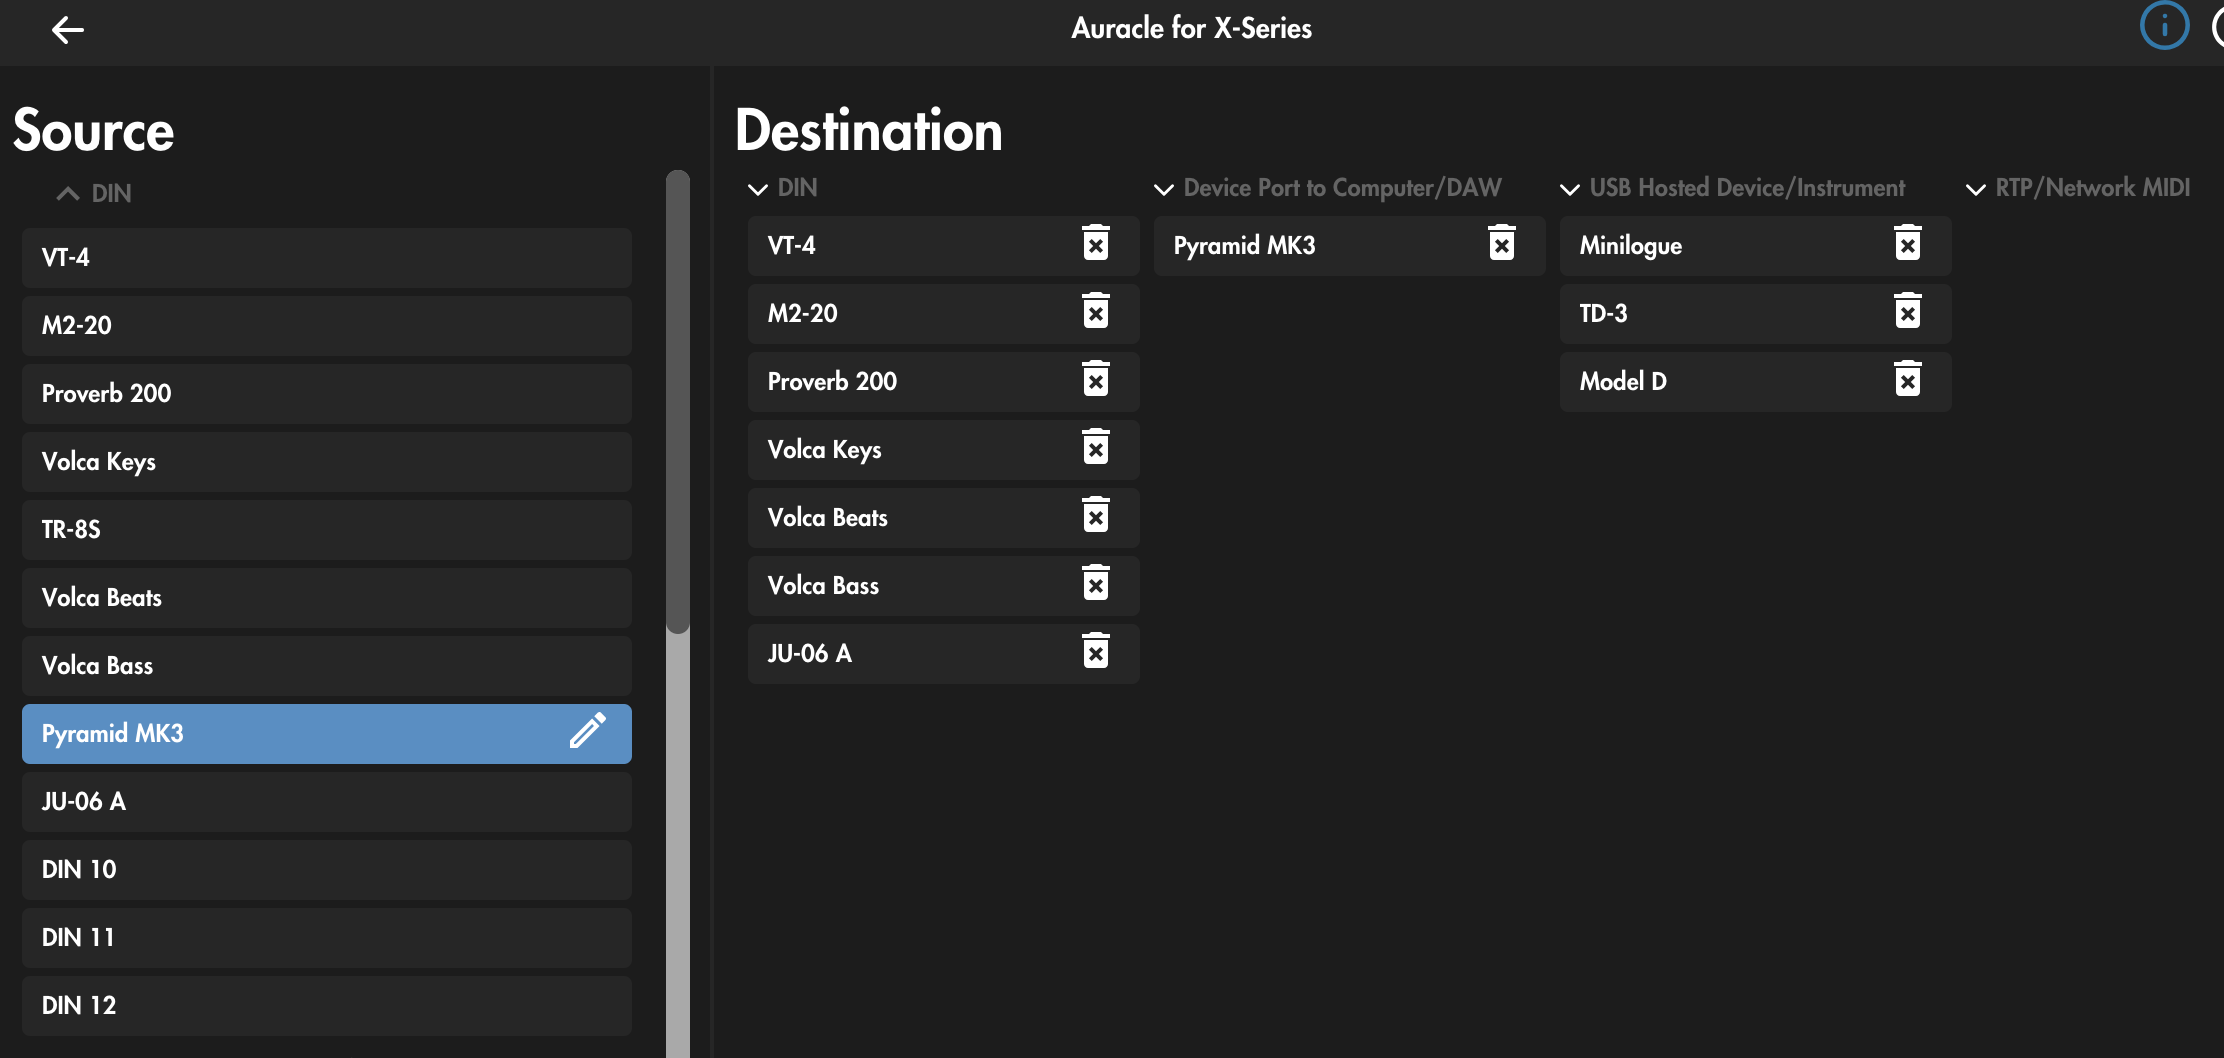This screenshot has height=1058, width=2224.
Task: Go back using the arrow icon
Action: [67, 30]
